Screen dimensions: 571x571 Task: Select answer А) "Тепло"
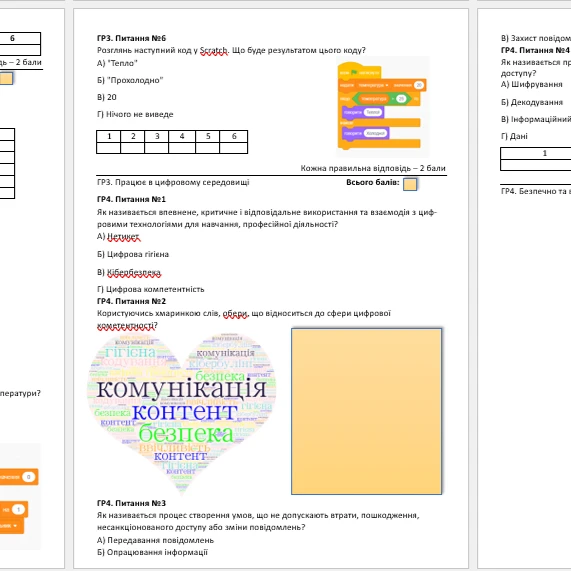pos(117,63)
